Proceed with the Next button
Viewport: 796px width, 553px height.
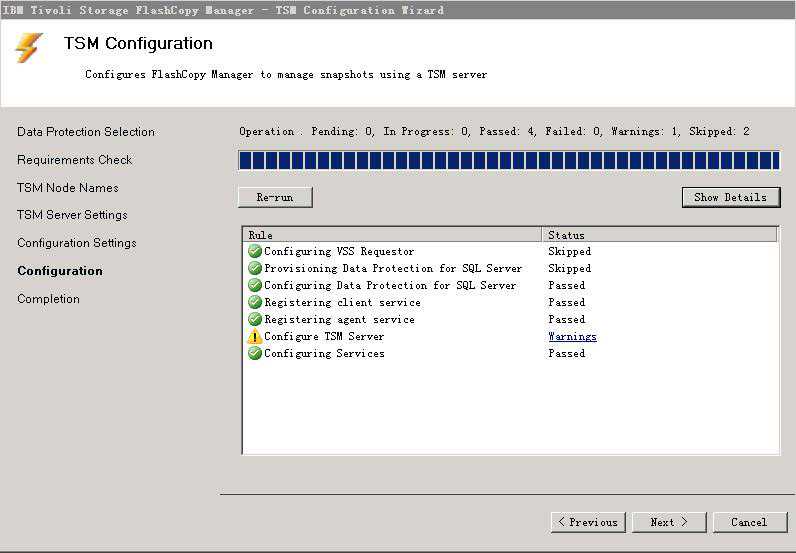pos(668,522)
